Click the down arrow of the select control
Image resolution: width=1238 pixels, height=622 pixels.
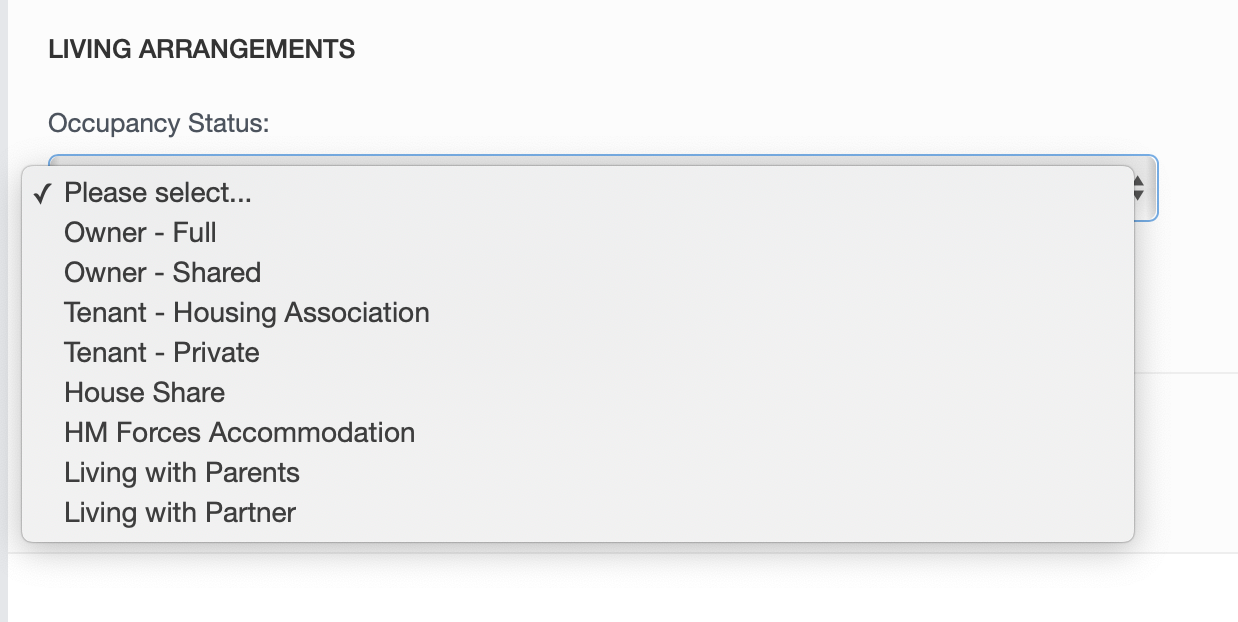[x=1137, y=194]
